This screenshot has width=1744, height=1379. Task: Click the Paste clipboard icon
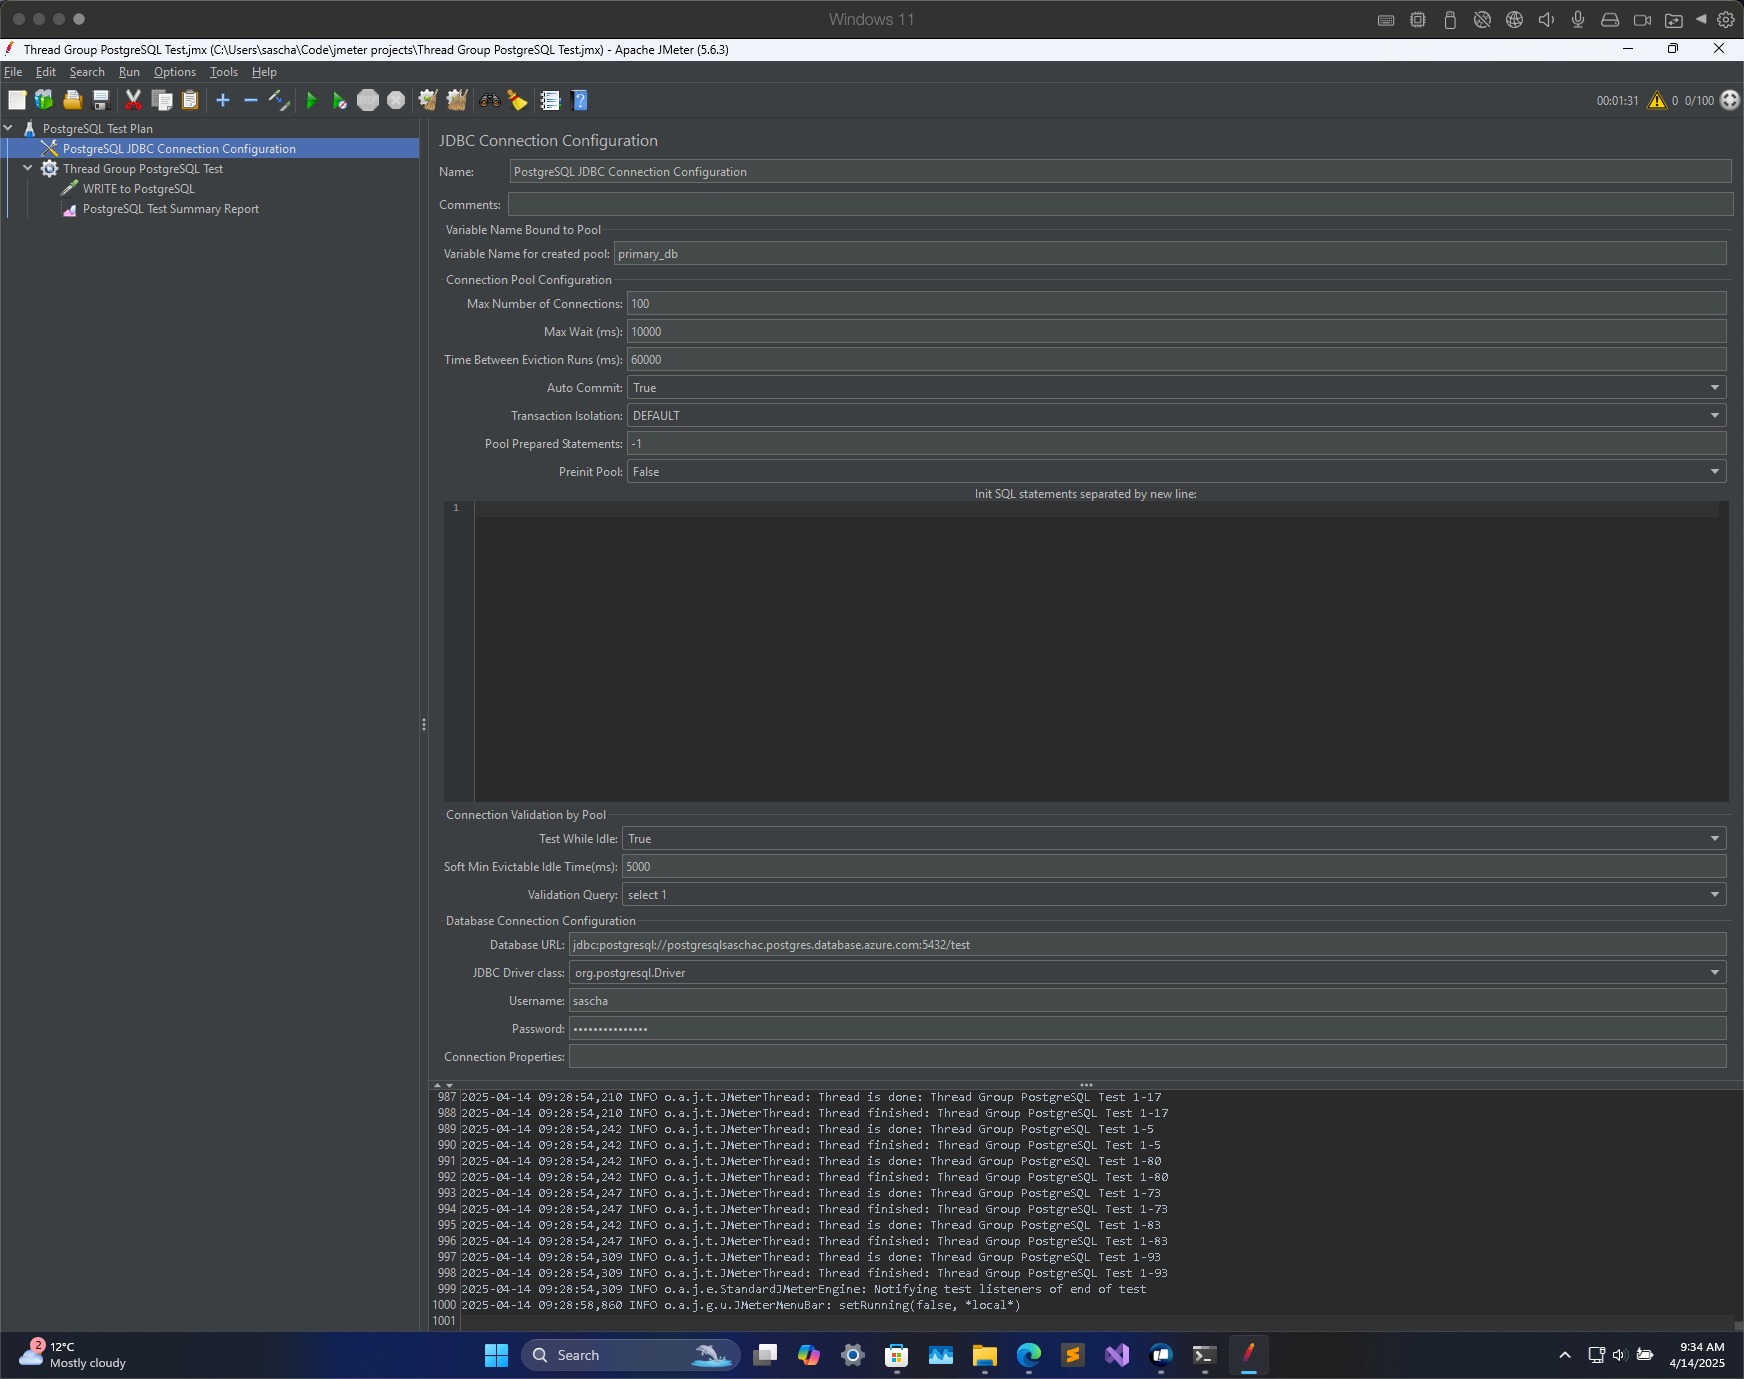pos(190,100)
